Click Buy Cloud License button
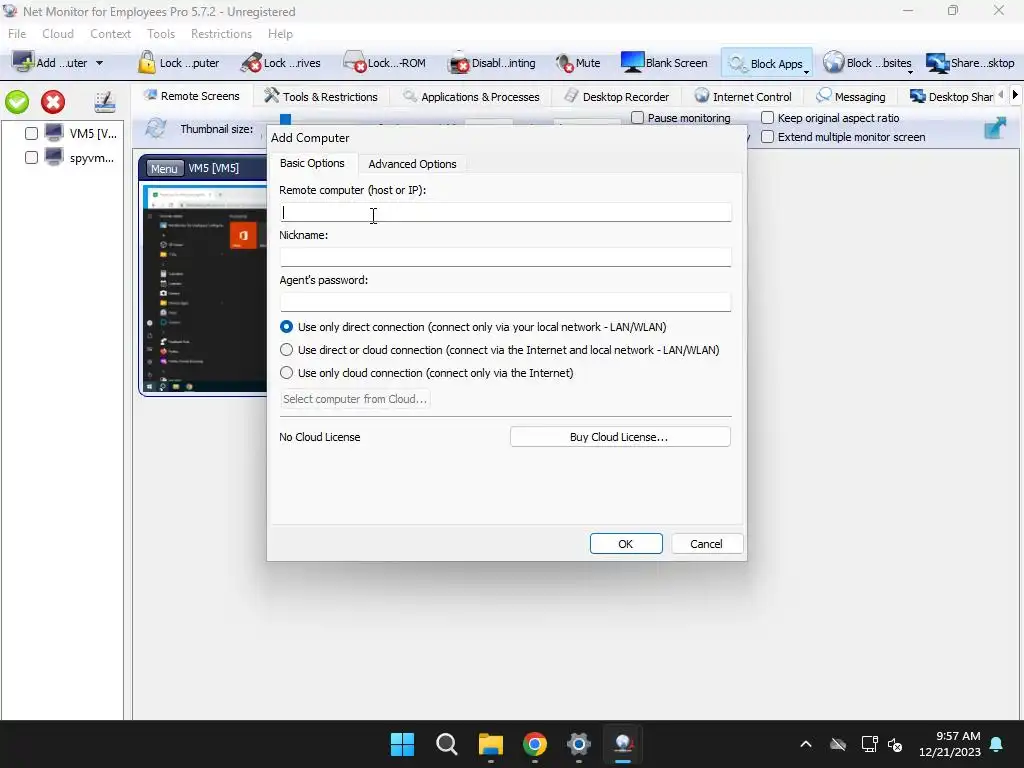Image resolution: width=1024 pixels, height=768 pixels. (620, 437)
